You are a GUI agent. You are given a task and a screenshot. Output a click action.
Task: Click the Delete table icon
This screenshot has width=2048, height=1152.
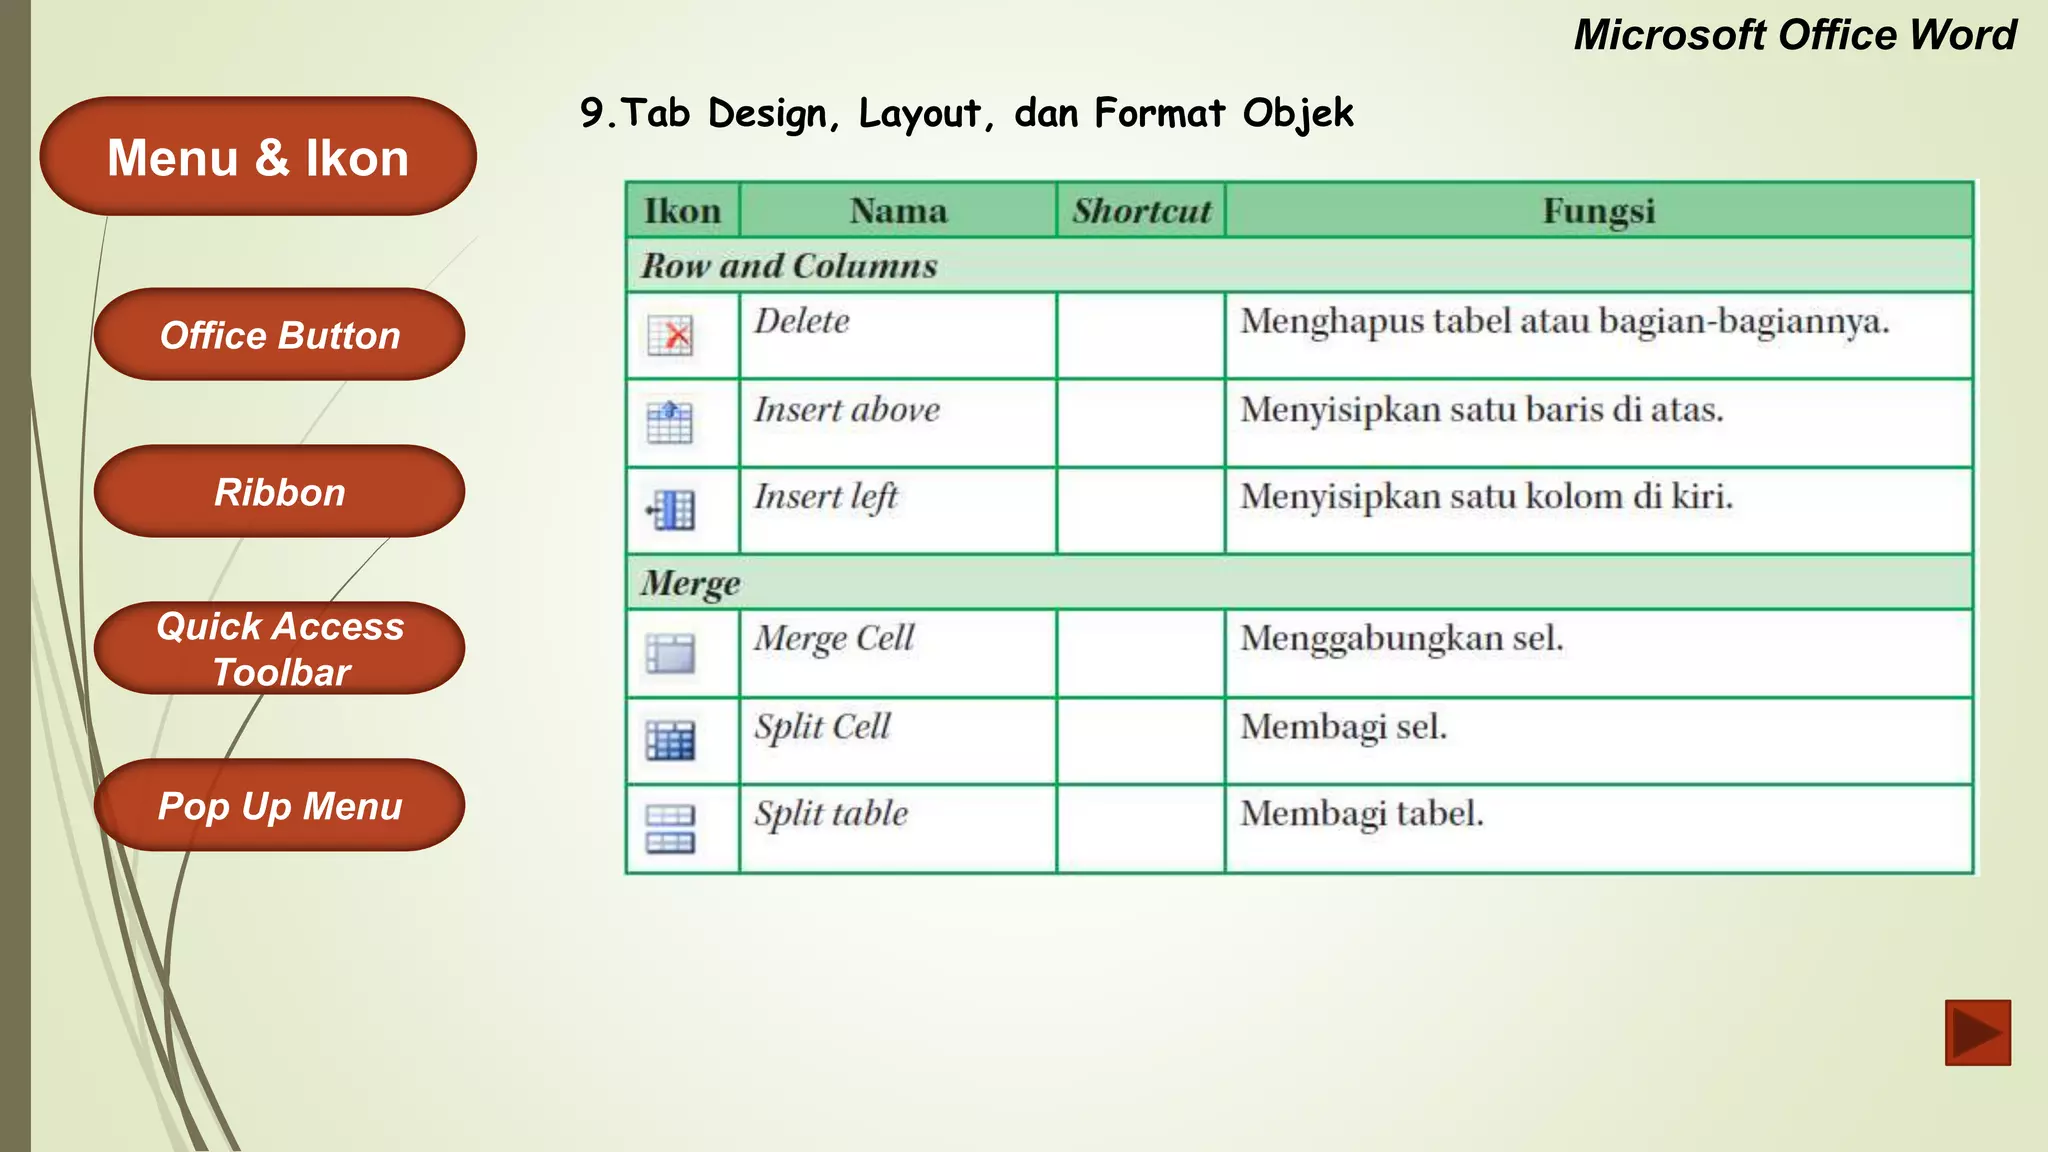pos(670,335)
